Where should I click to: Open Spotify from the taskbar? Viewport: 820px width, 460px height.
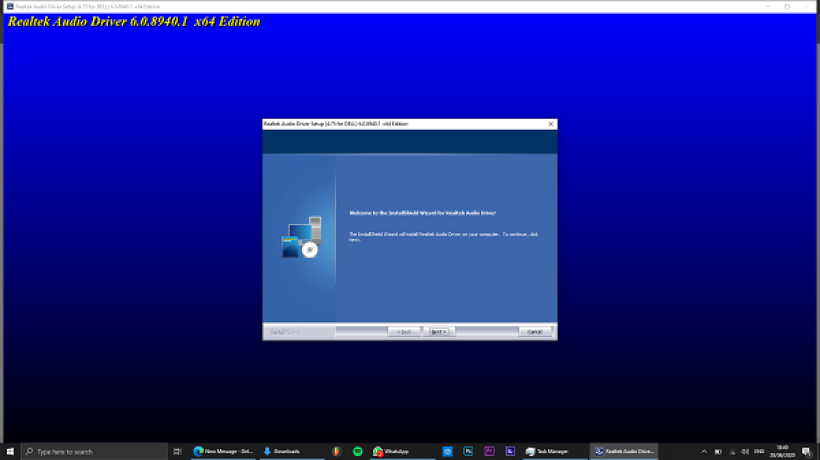358,451
